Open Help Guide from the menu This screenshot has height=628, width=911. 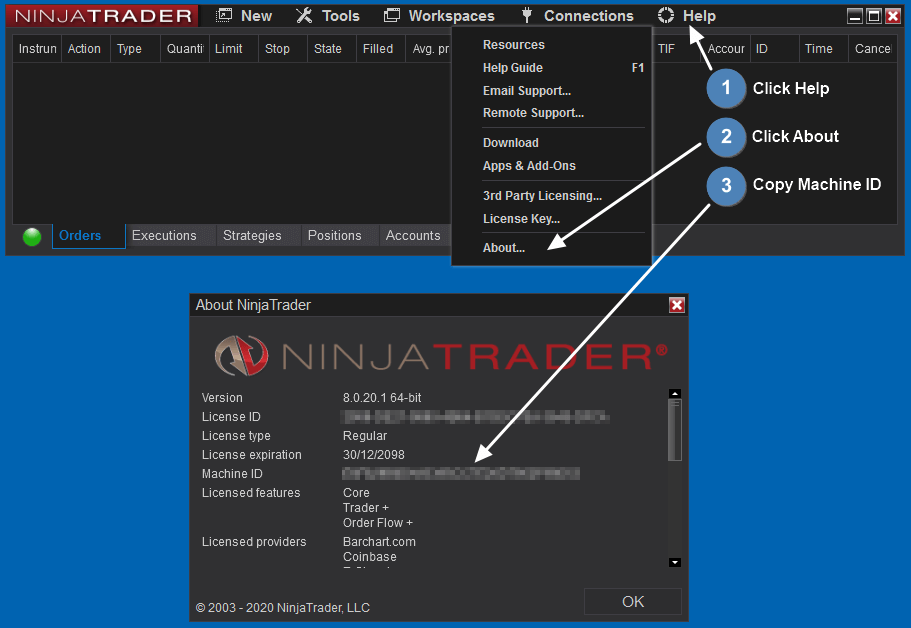512,68
